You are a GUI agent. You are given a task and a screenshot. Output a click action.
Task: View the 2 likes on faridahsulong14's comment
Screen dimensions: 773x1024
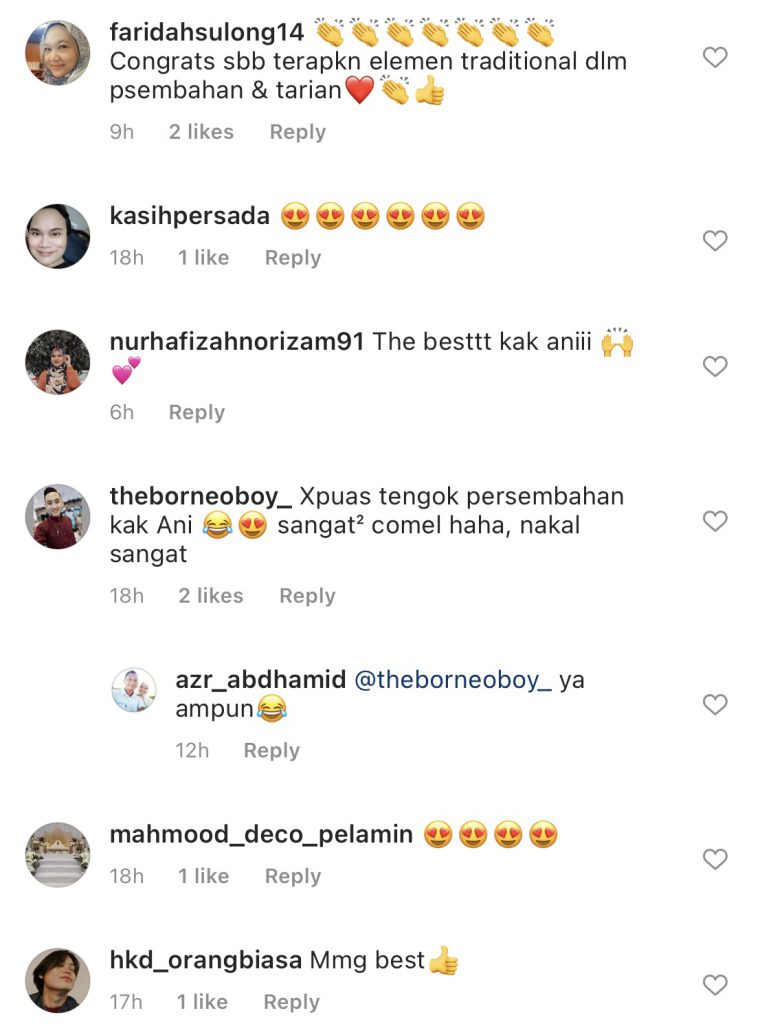point(201,132)
